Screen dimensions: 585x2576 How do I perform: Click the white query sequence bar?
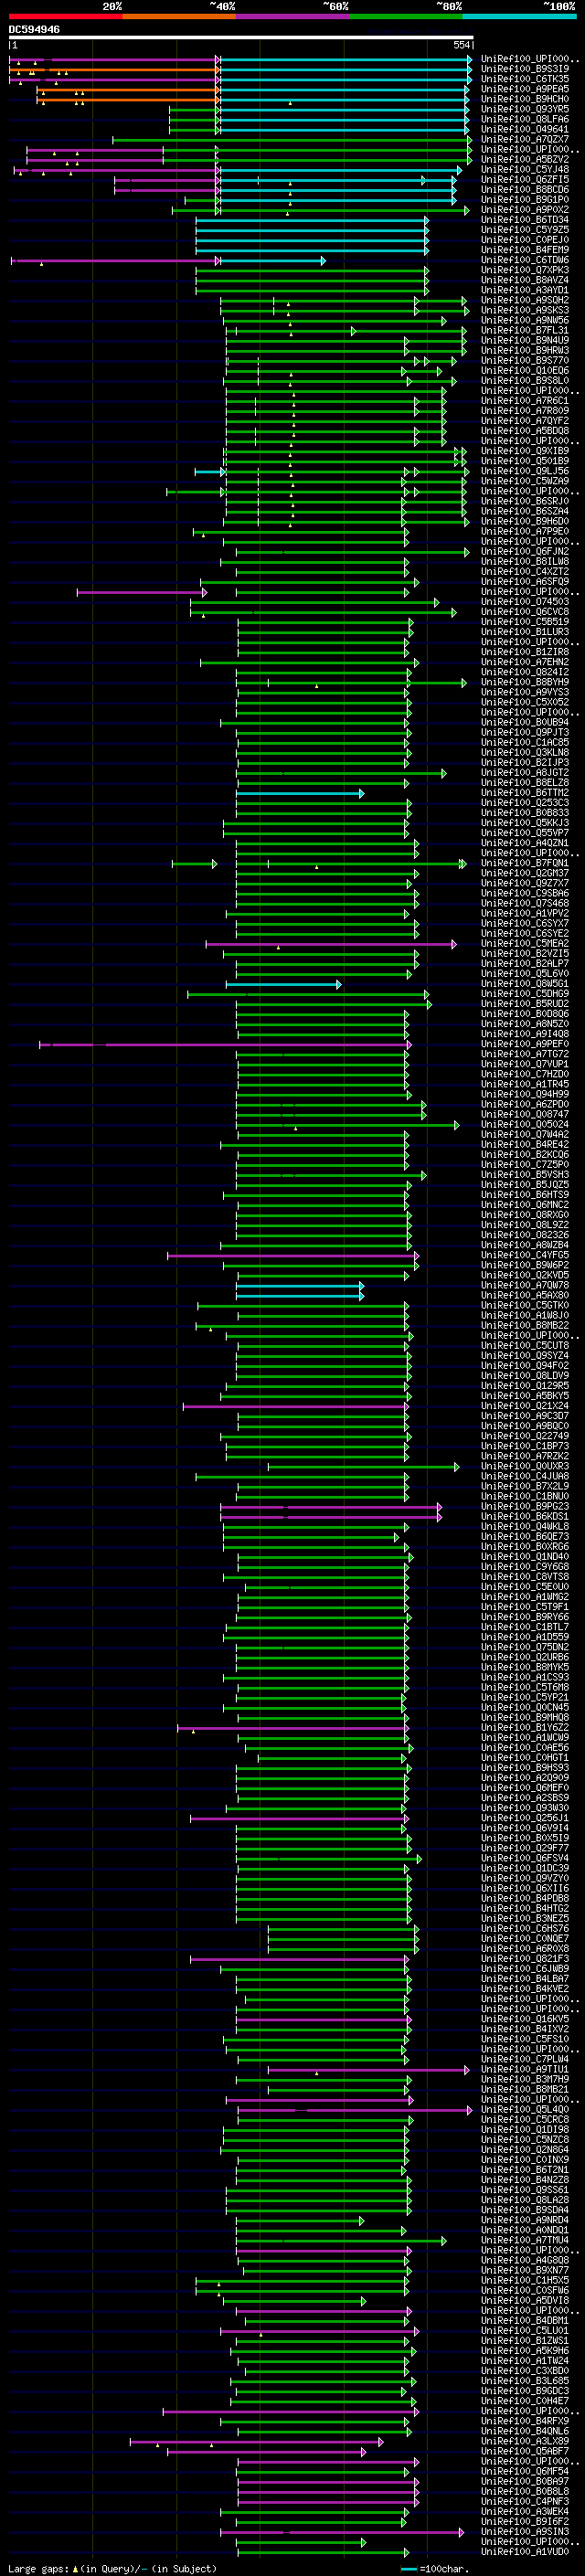coord(241,38)
